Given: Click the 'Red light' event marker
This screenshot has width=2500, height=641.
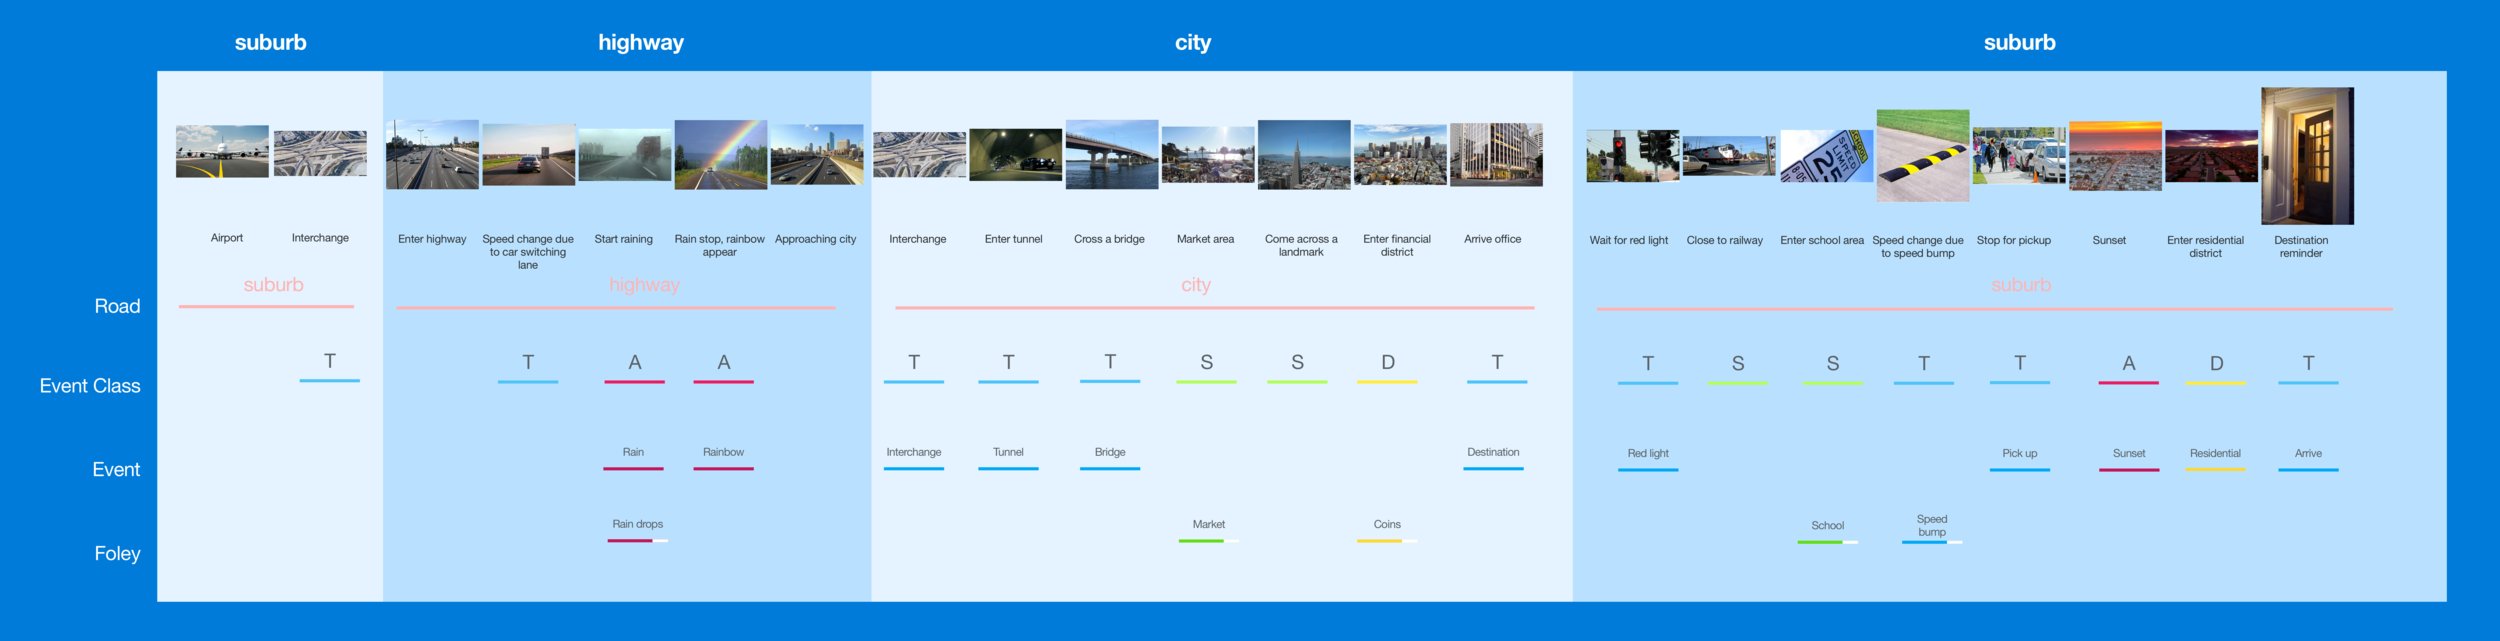Looking at the screenshot, I should point(1648,458).
